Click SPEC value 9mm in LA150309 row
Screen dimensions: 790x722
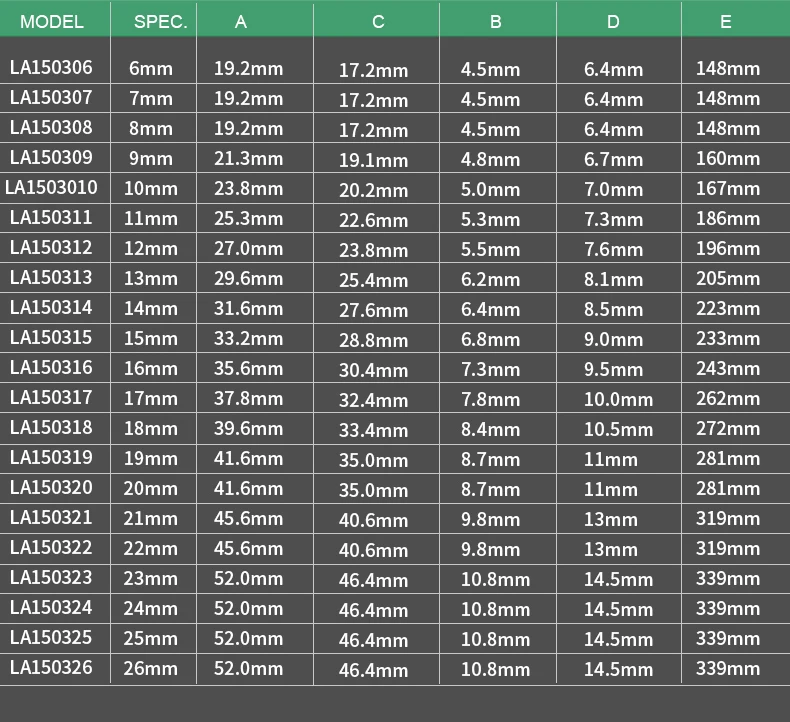pyautogui.click(x=151, y=159)
